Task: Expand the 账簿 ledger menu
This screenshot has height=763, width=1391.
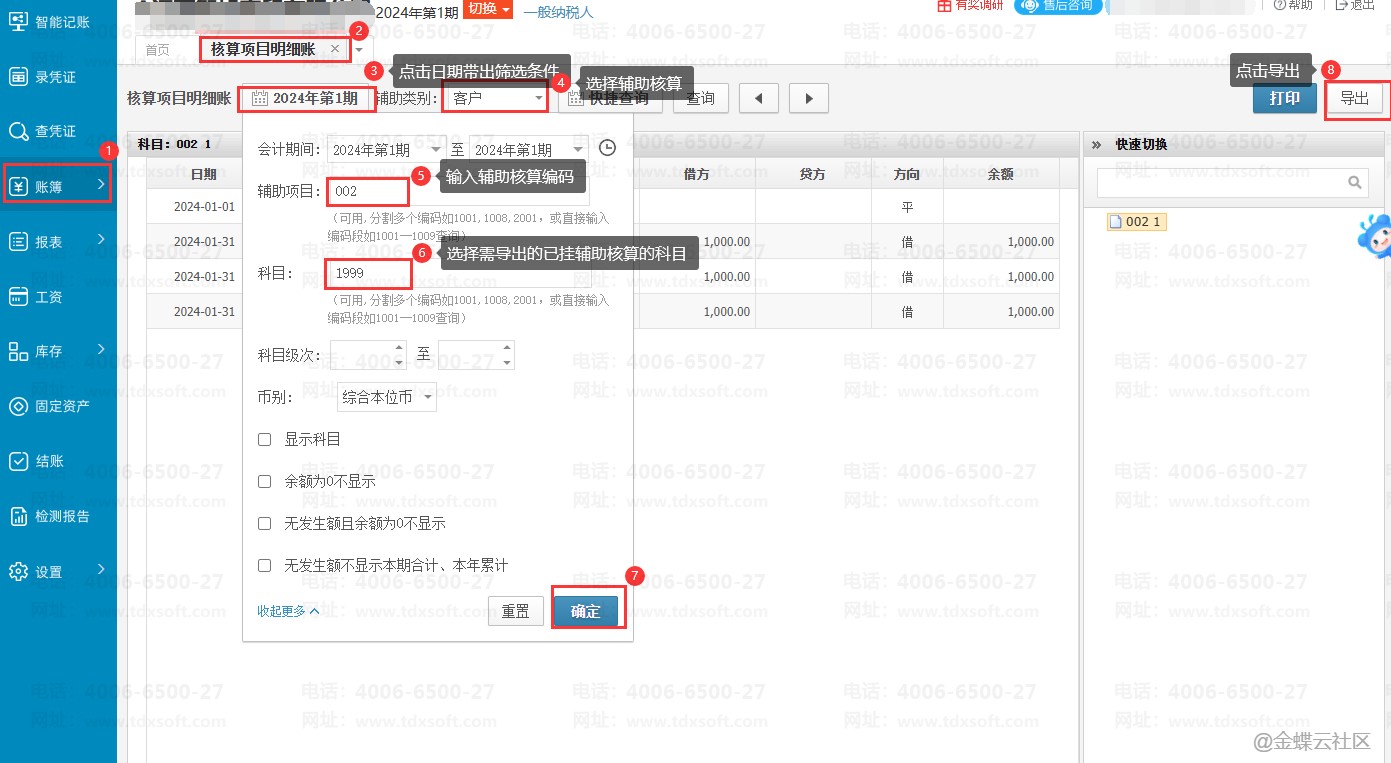Action: (57, 185)
